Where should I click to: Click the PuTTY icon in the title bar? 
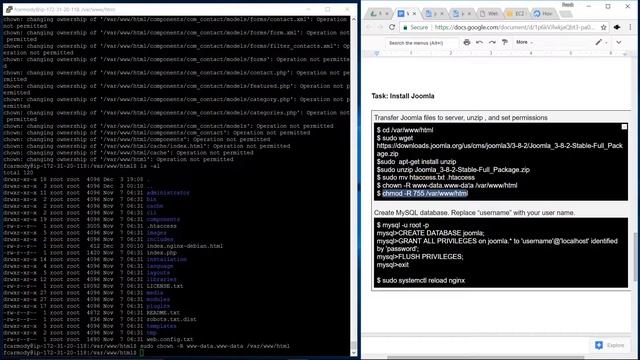tap(9, 9)
